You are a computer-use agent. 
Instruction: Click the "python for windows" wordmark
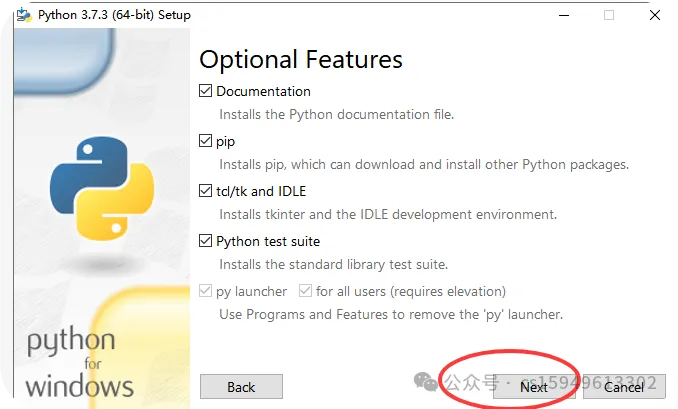tap(76, 362)
